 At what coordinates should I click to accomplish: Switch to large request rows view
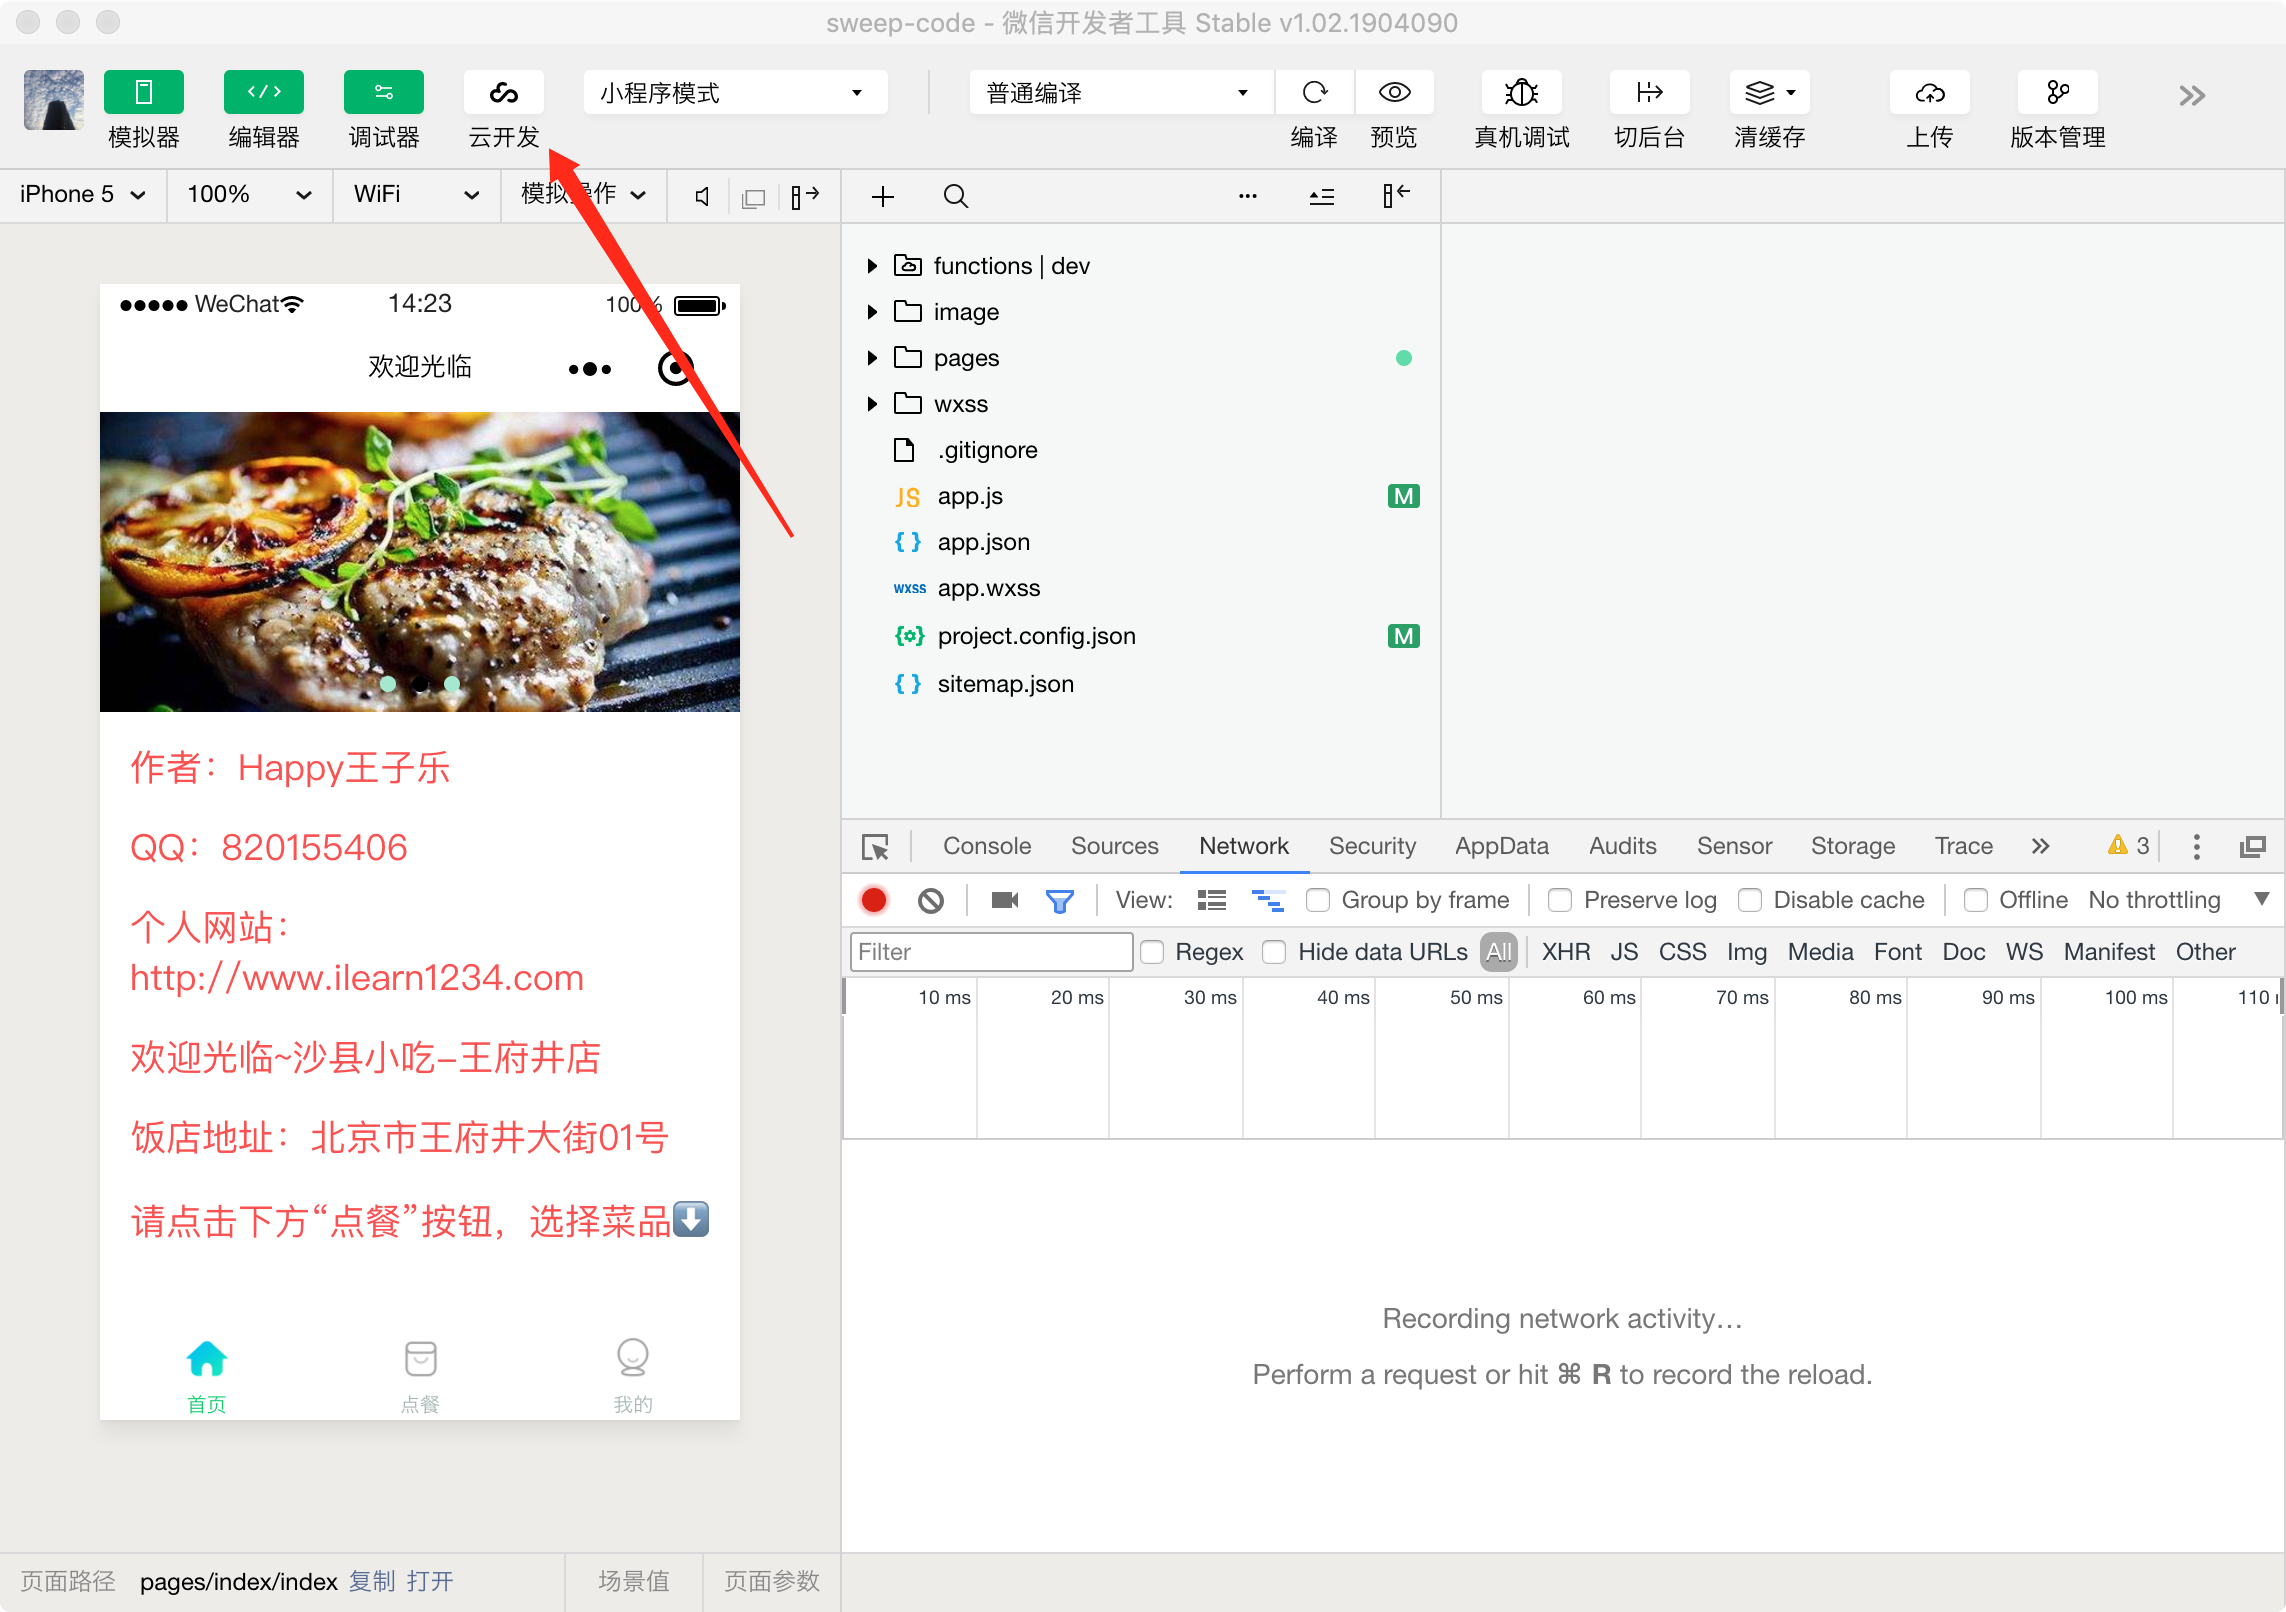click(x=1211, y=900)
